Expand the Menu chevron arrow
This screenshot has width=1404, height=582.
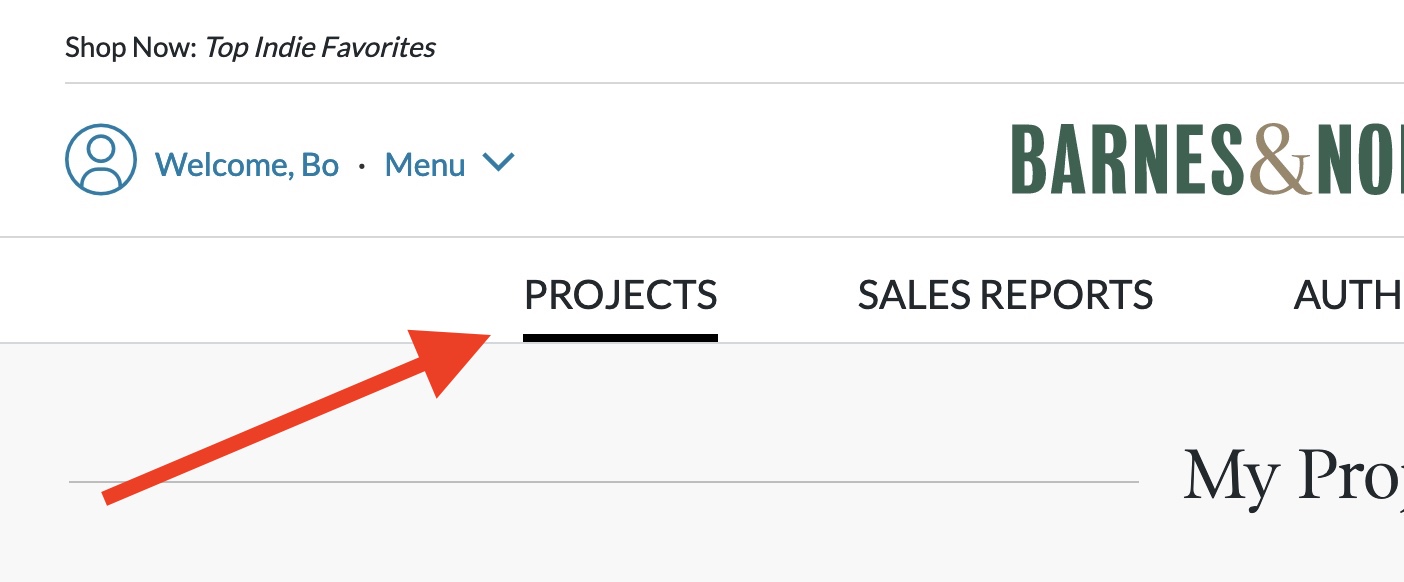point(498,162)
